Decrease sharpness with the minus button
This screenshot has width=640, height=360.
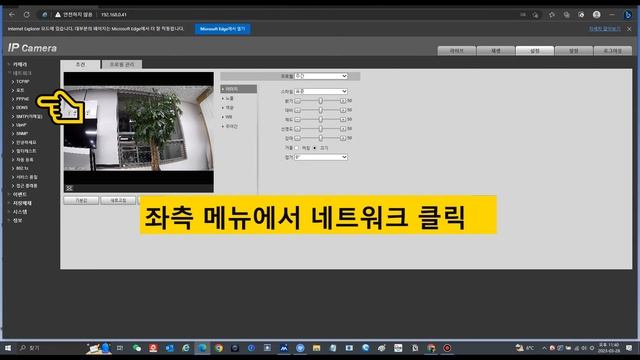[298, 129]
